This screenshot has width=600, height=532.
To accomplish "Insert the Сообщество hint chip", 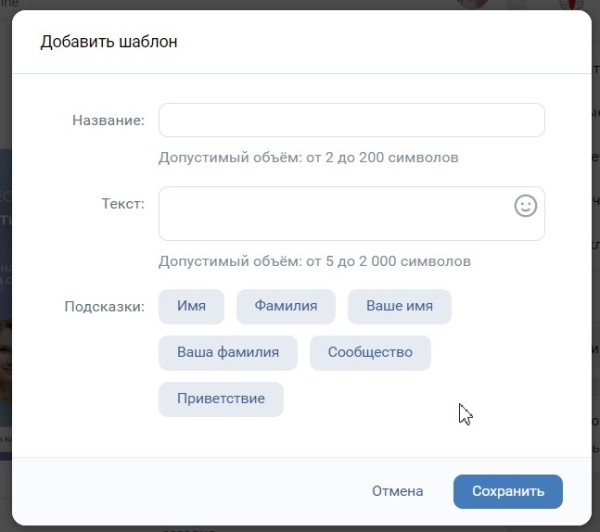I will (369, 353).
